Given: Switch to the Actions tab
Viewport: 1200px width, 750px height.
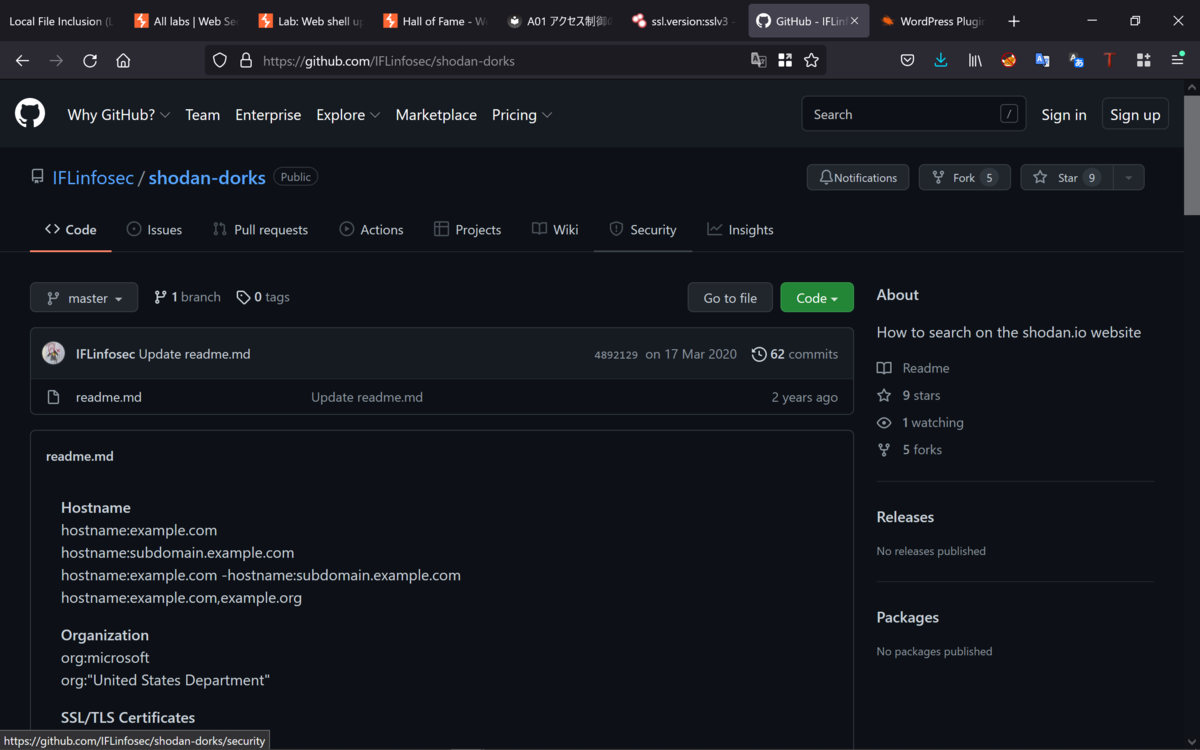Looking at the screenshot, I should 371,229.
